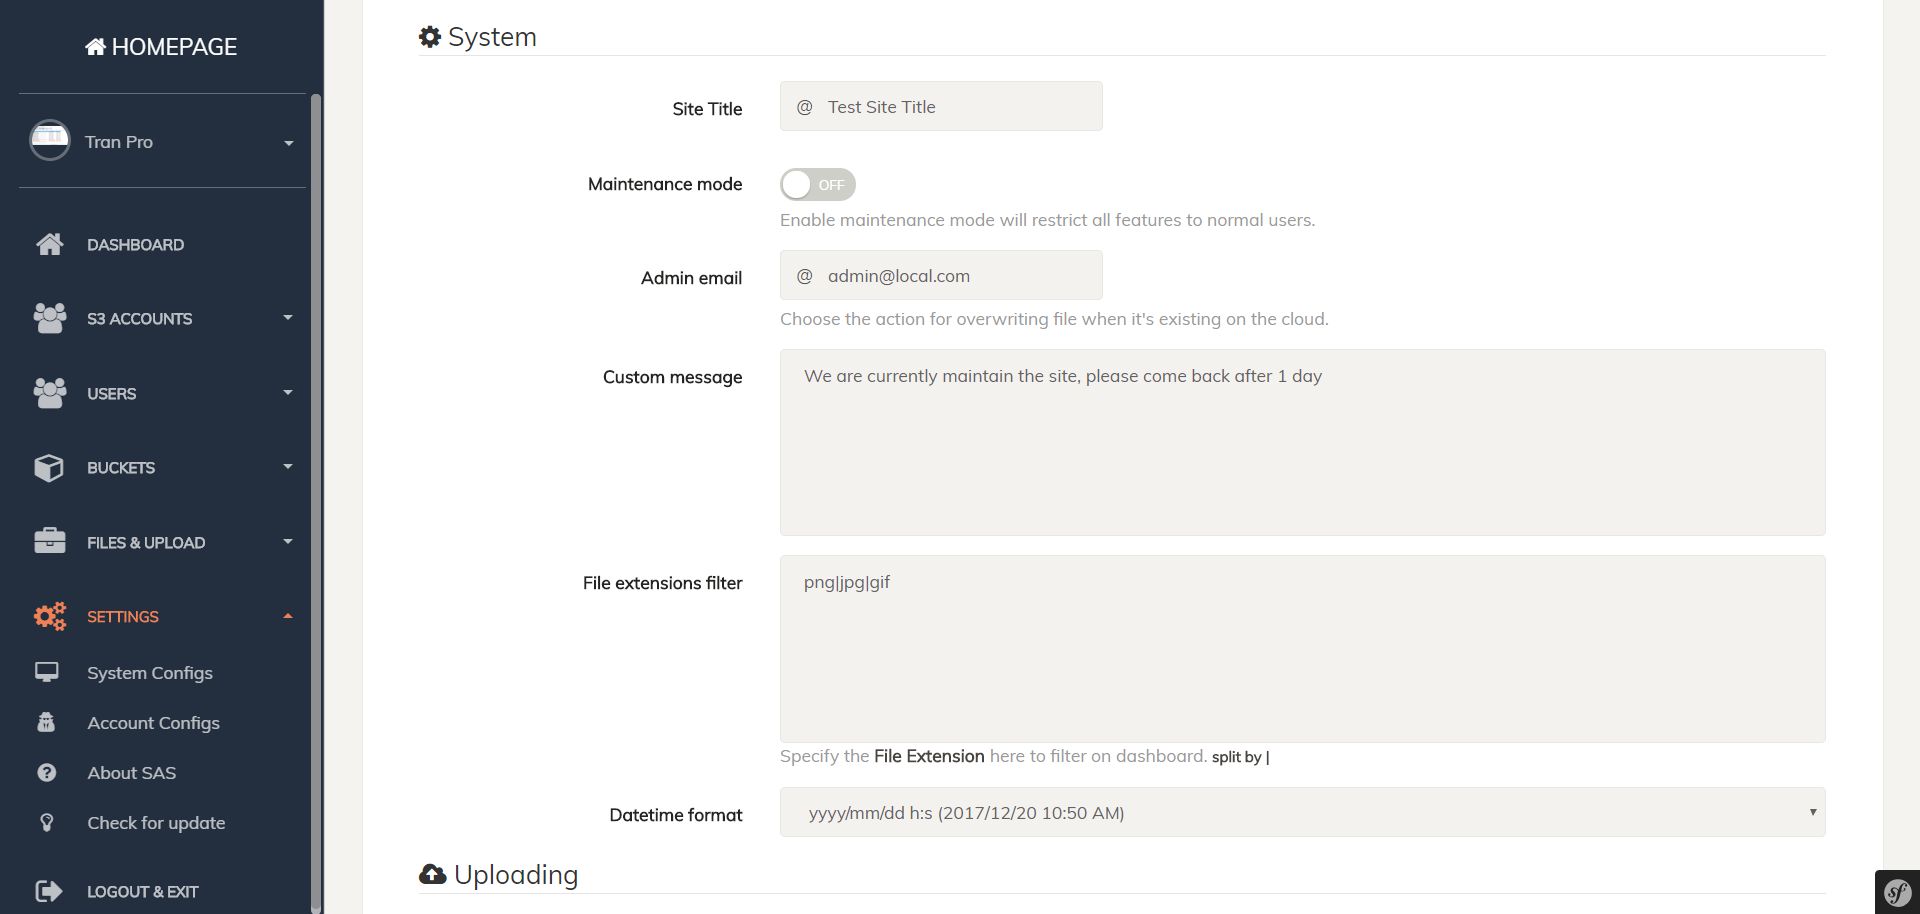Click the Files & Upload briefcase icon
Viewport: 1920px width, 914px height.
coord(49,541)
